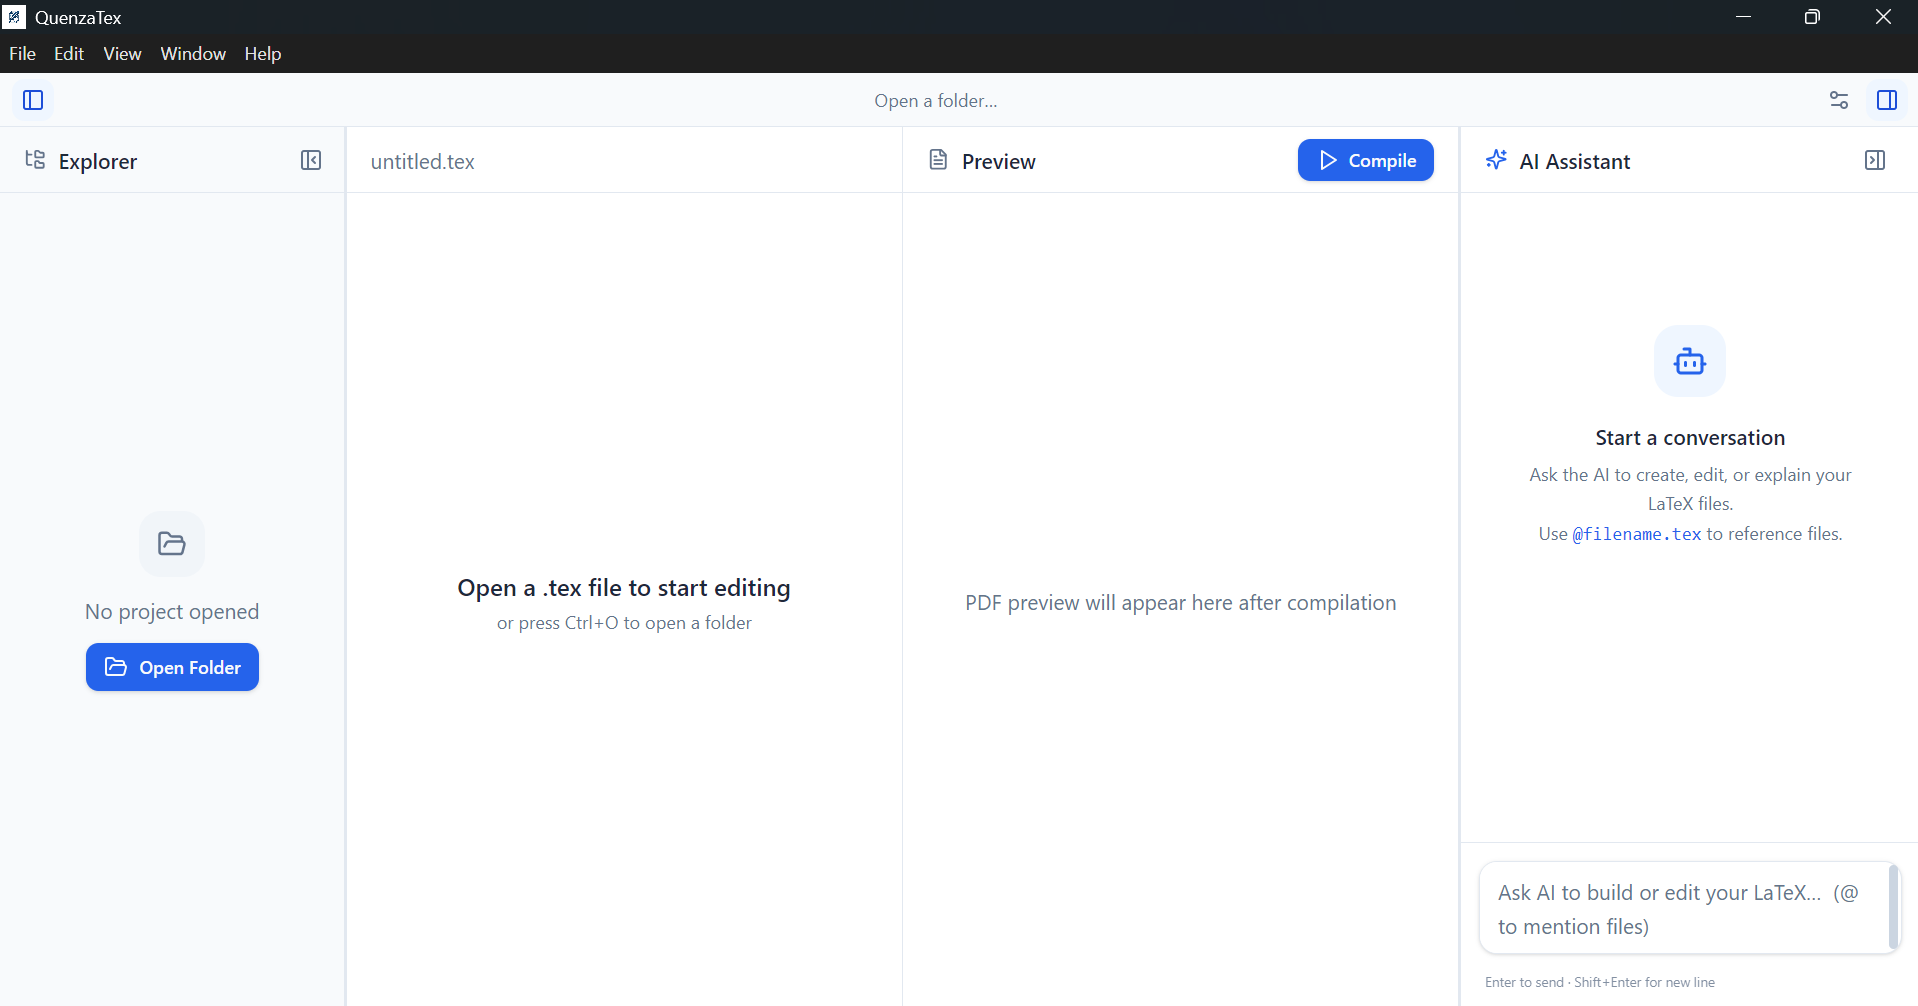This screenshot has height=1006, width=1918.
Task: Click the folder icon above No project opened
Action: (x=172, y=544)
